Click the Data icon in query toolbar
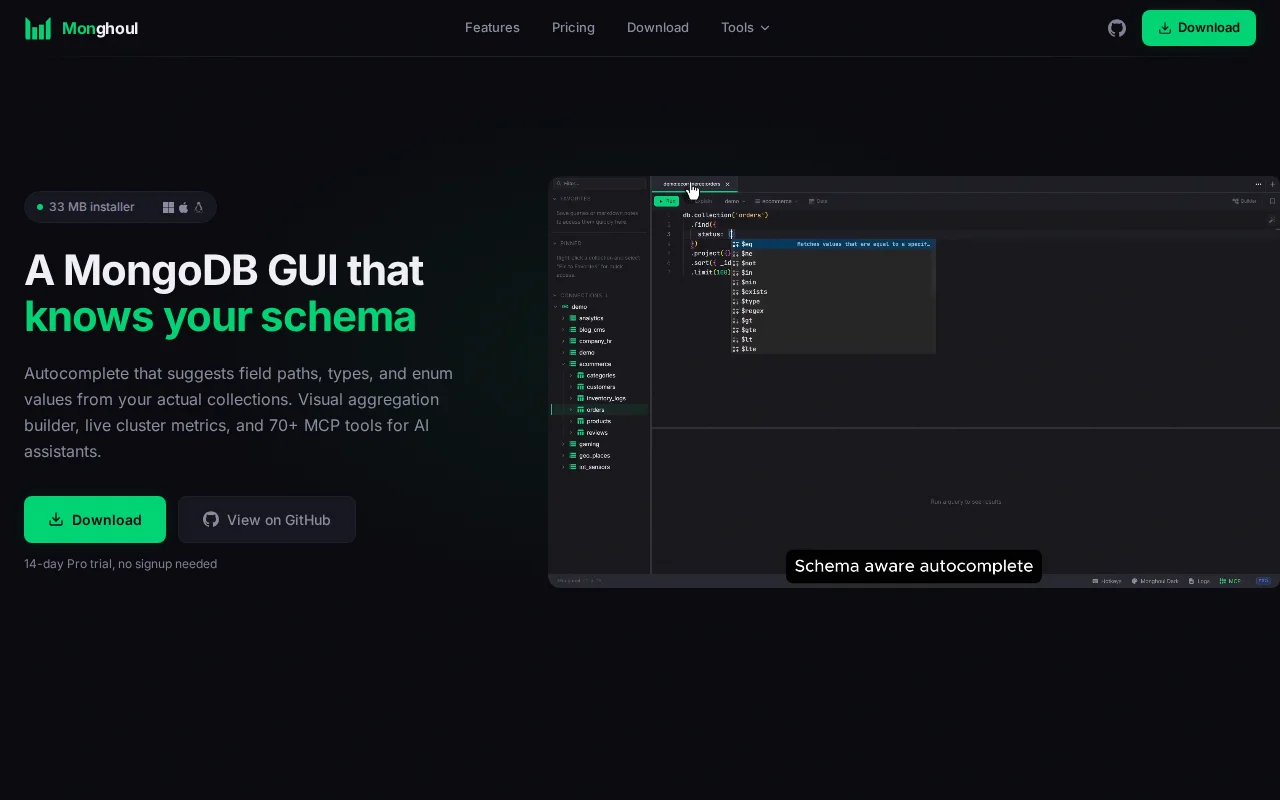This screenshot has height=800, width=1280. point(812,201)
